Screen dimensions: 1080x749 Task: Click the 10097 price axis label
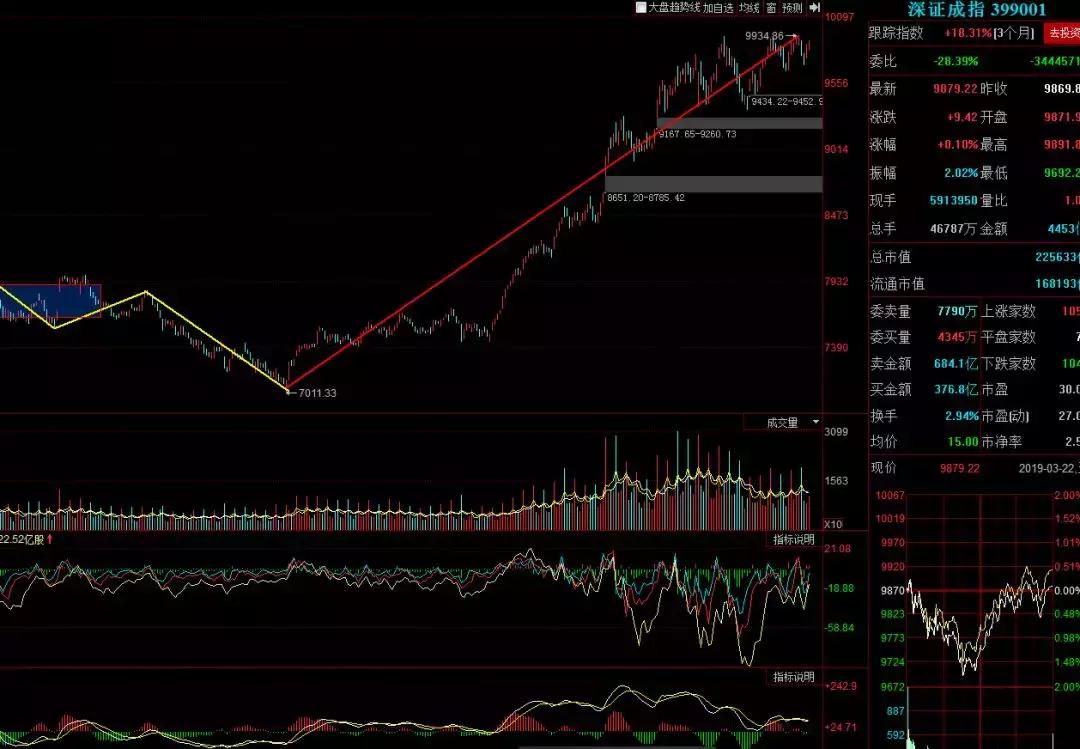pos(839,17)
